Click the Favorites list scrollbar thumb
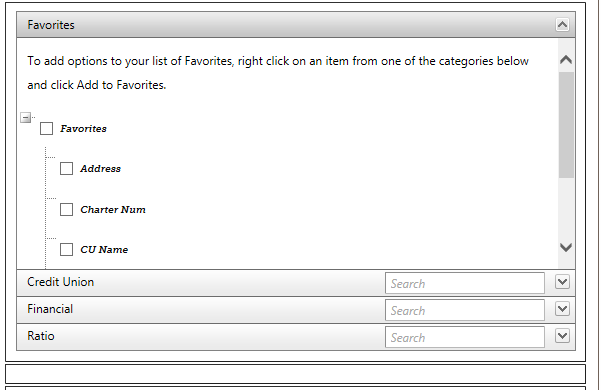 (x=566, y=125)
